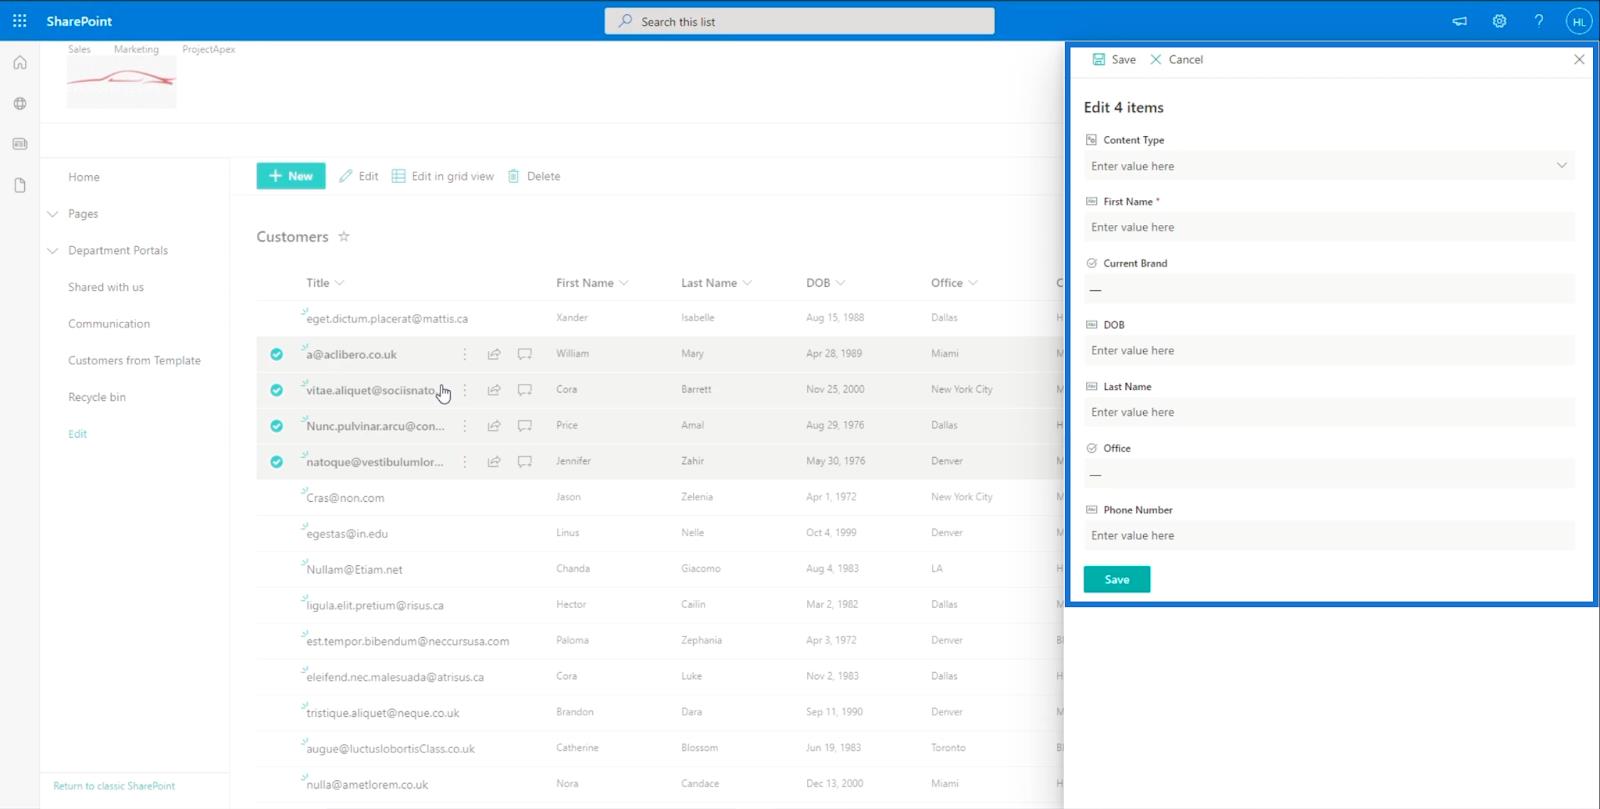Click Return to classic SharePoint

[114, 786]
